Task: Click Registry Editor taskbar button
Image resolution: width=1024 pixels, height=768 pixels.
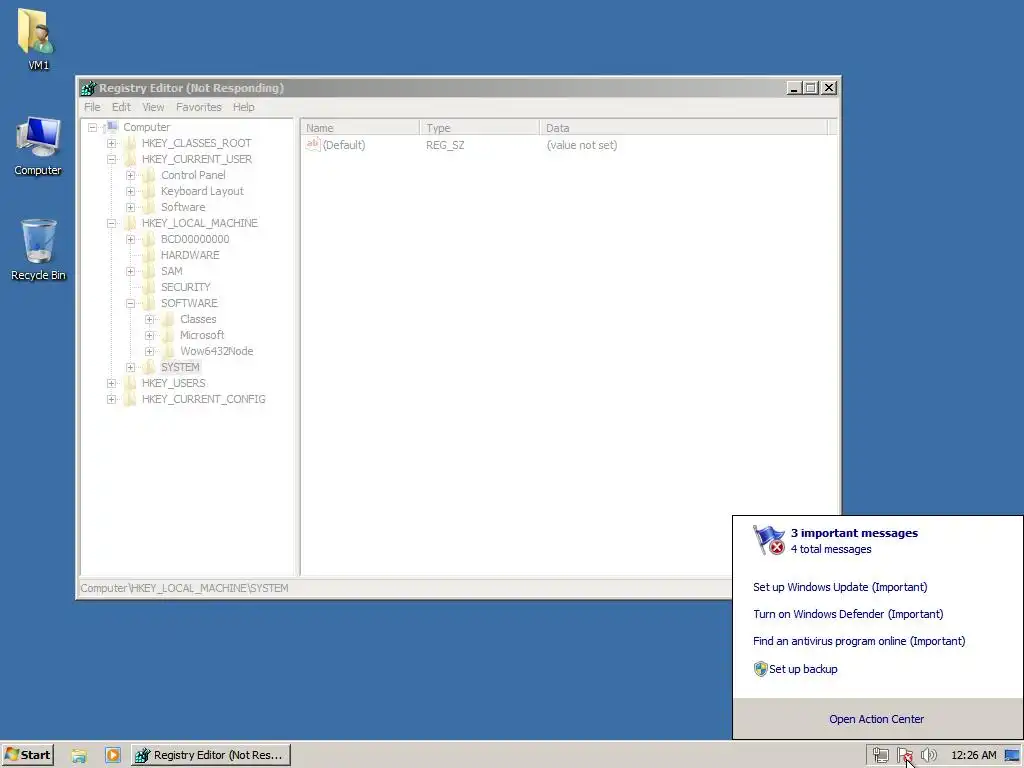Action: coord(211,755)
